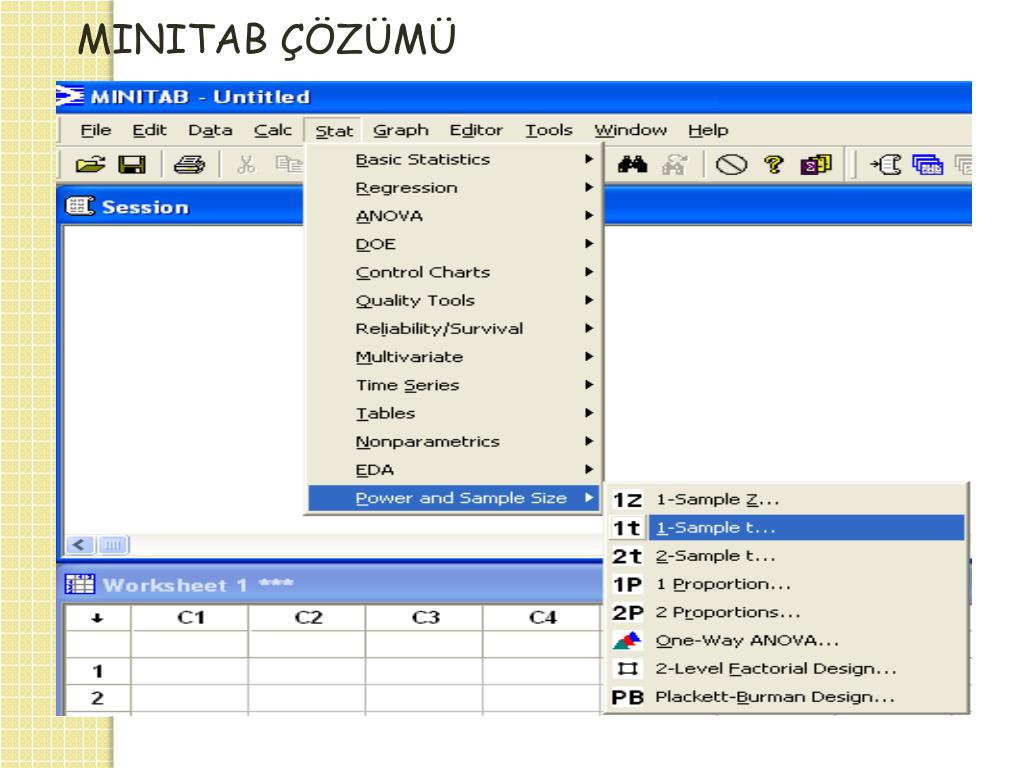Select worksheet column header C4
This screenshot has width=1024, height=768.
pyautogui.click(x=542, y=617)
